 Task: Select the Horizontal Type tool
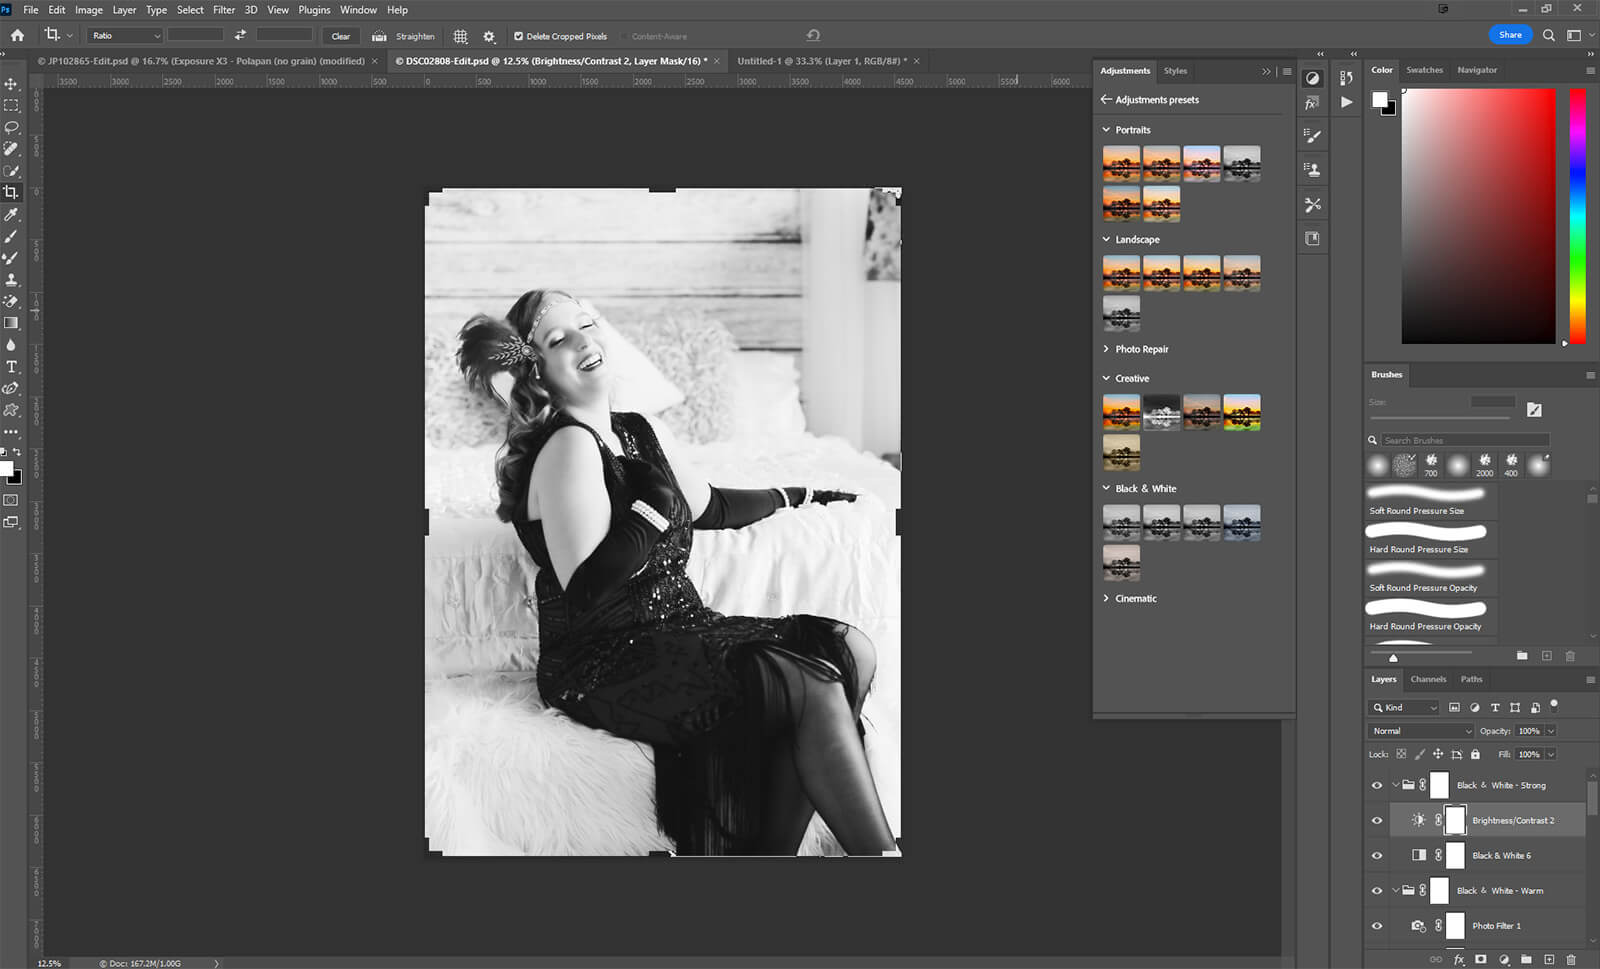tap(11, 367)
